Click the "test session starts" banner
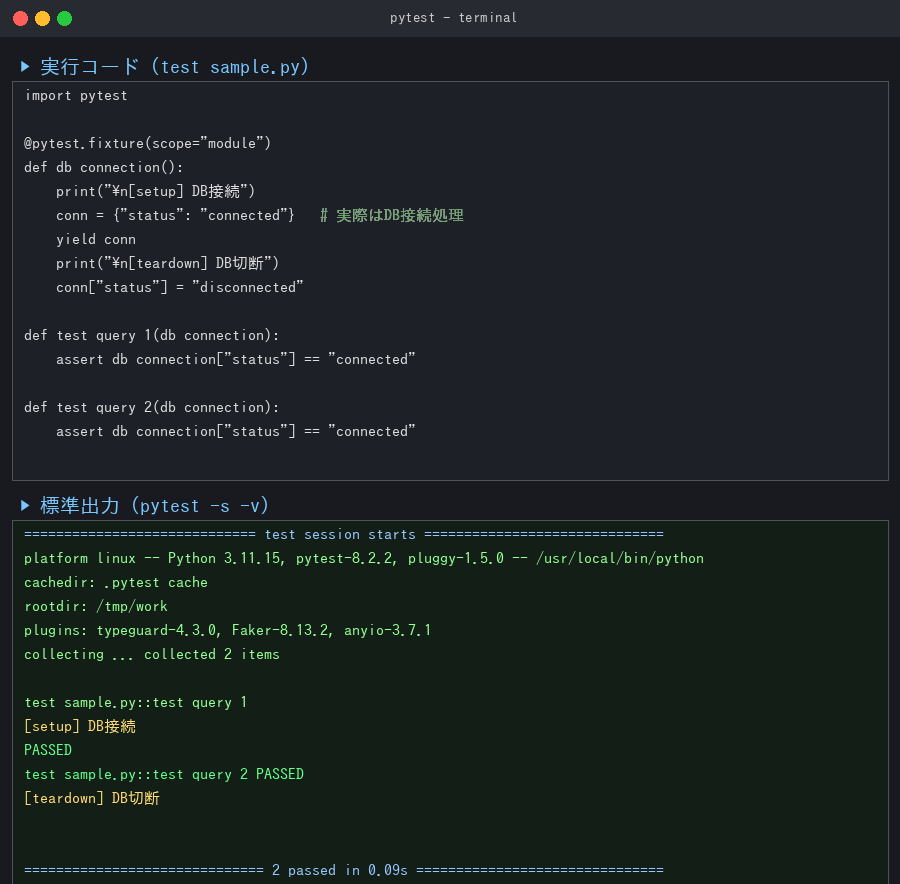 tap(344, 534)
